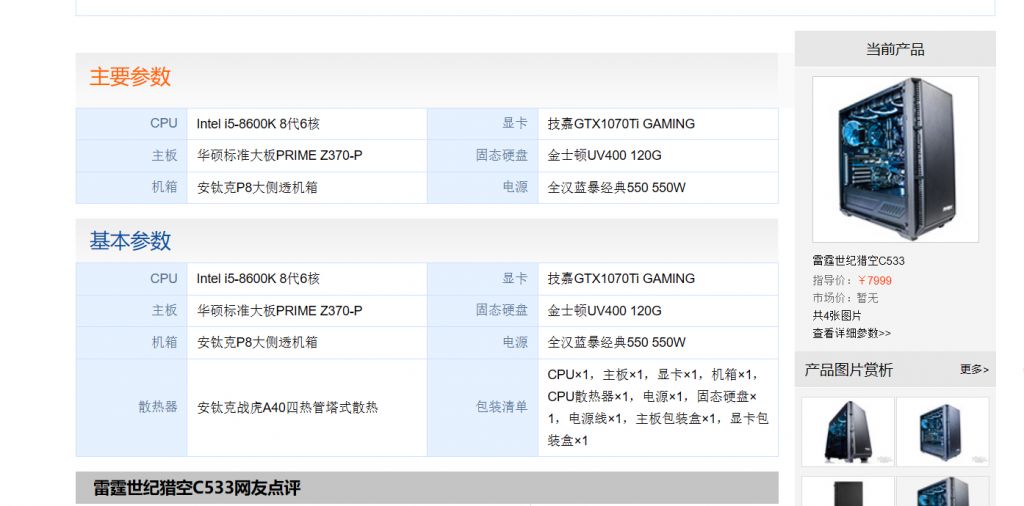Image resolution: width=1024 pixels, height=506 pixels.
Task: Click 华硕标准大板PRIME Z370-P in 主要参数 table
Action: [x=280, y=155]
